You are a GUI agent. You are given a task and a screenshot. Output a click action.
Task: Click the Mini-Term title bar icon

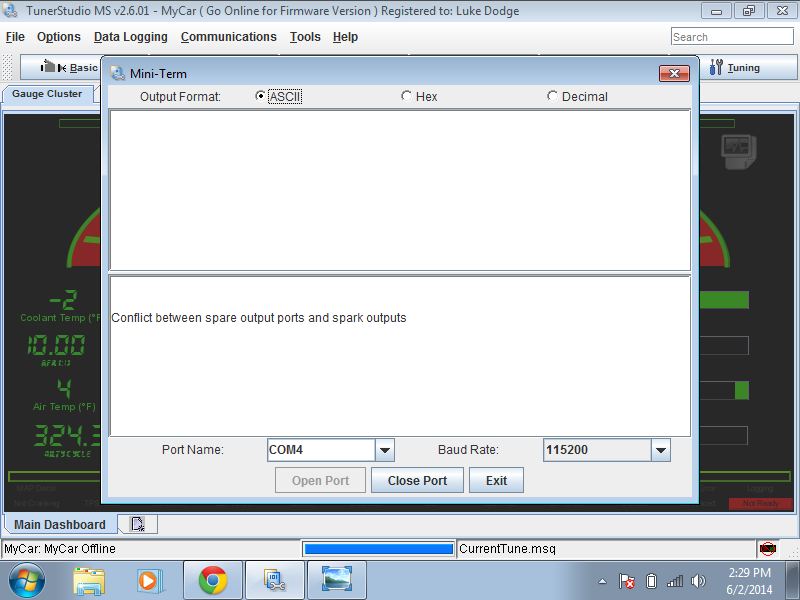[x=118, y=73]
